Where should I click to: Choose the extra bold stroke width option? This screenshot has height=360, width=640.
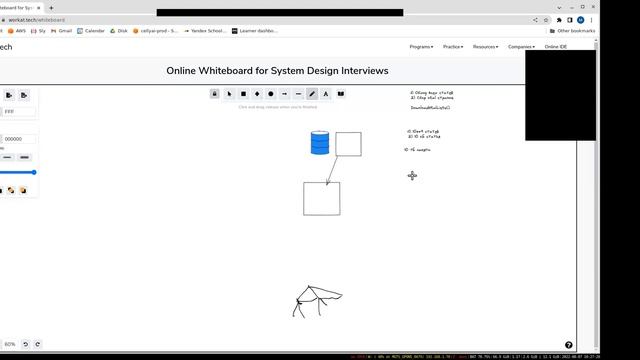click(x=24, y=157)
